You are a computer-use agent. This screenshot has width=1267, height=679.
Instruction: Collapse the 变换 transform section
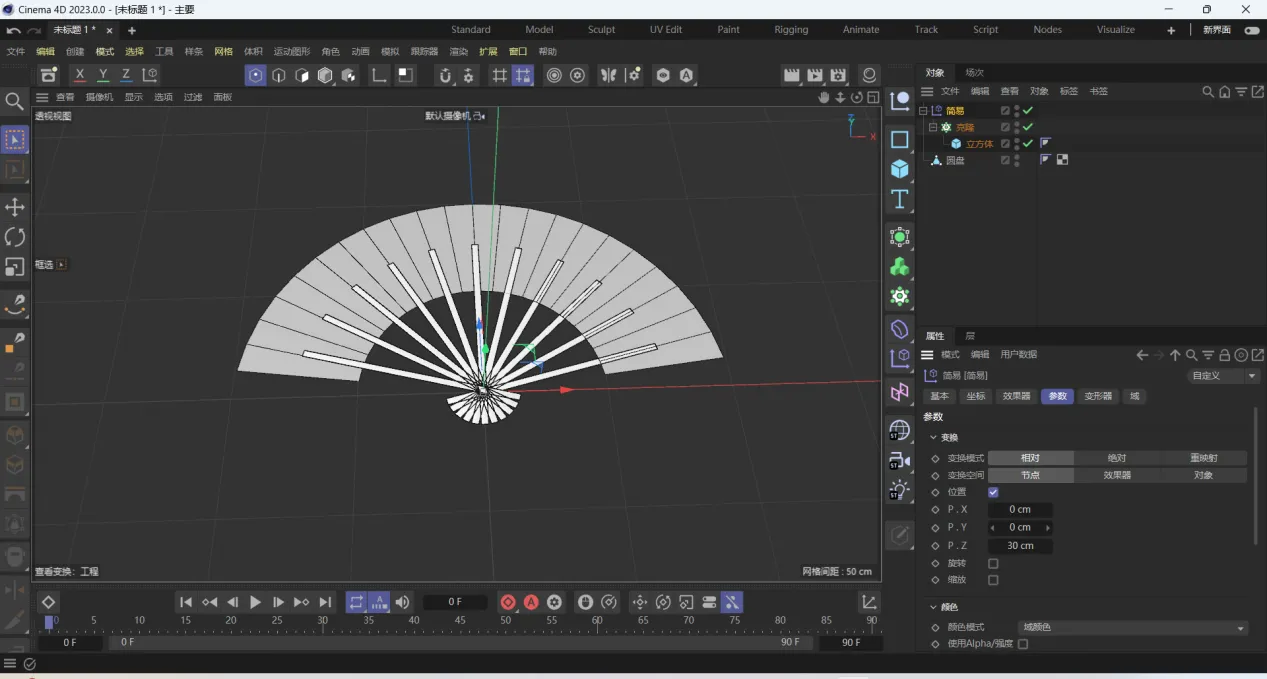(933, 437)
